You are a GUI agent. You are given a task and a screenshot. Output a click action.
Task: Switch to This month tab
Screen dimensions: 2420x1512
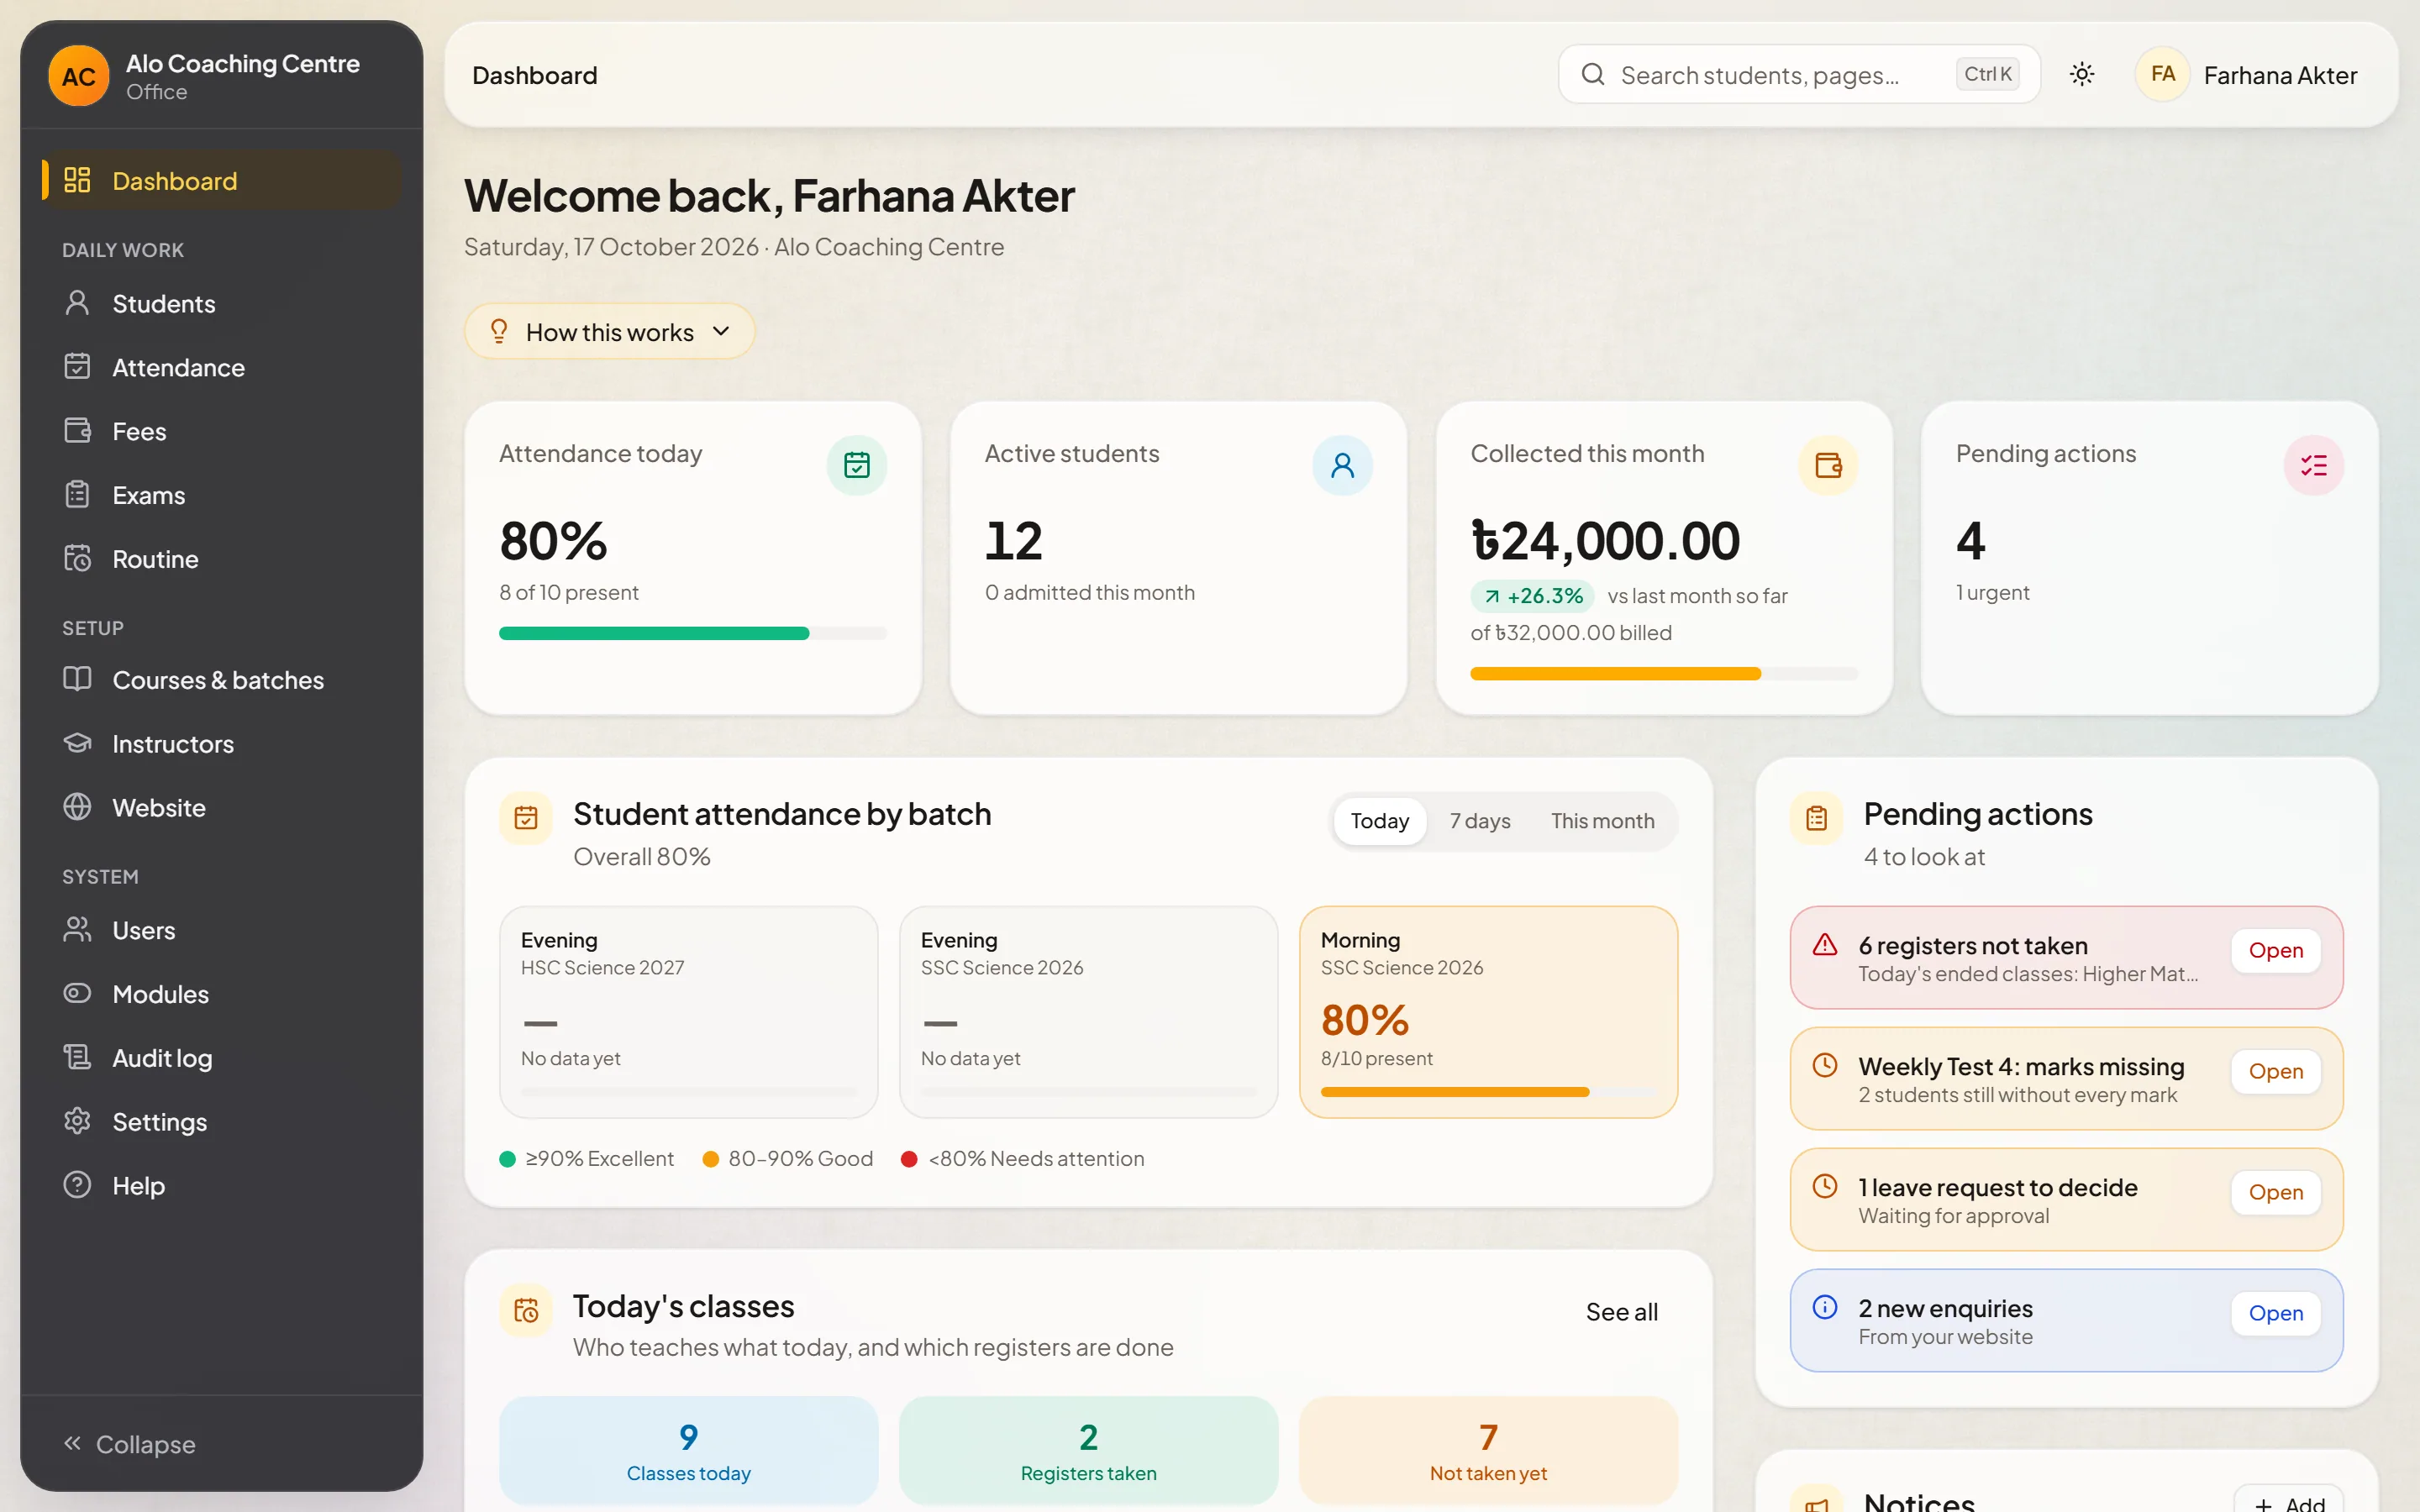pyautogui.click(x=1602, y=821)
